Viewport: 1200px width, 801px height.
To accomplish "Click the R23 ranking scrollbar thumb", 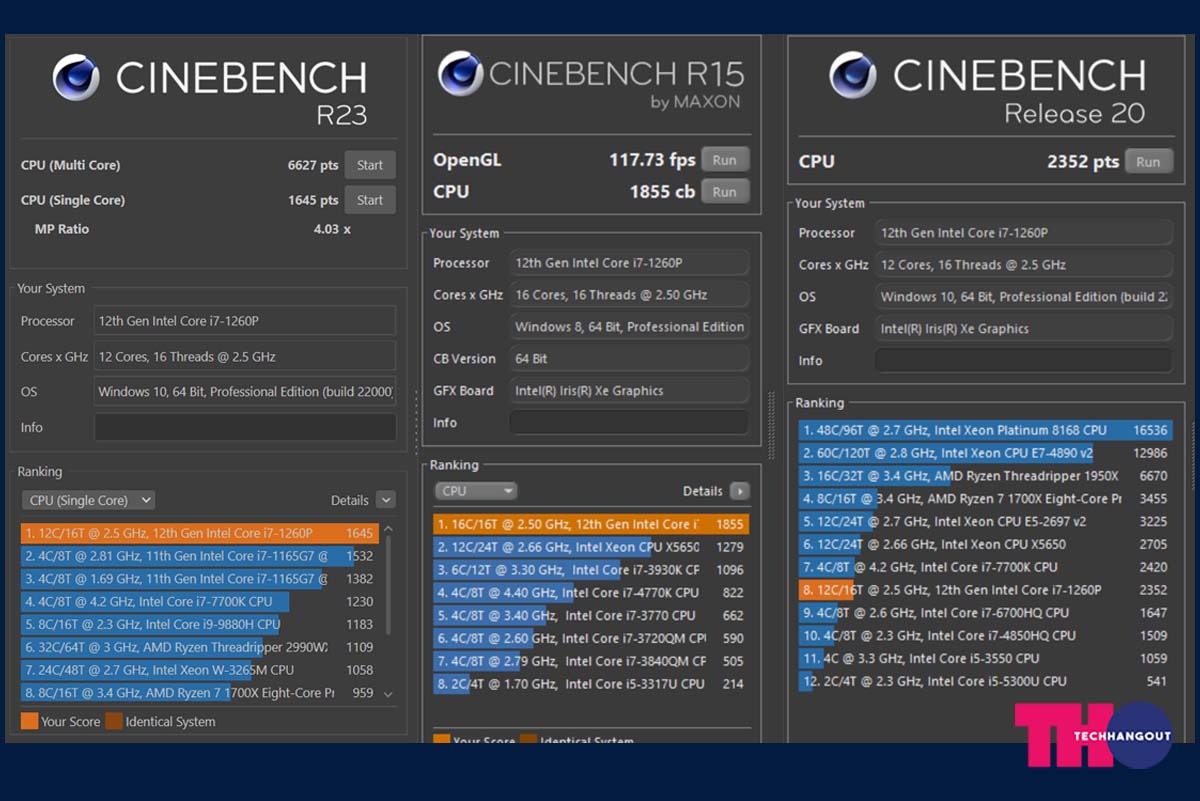I will tap(389, 585).
